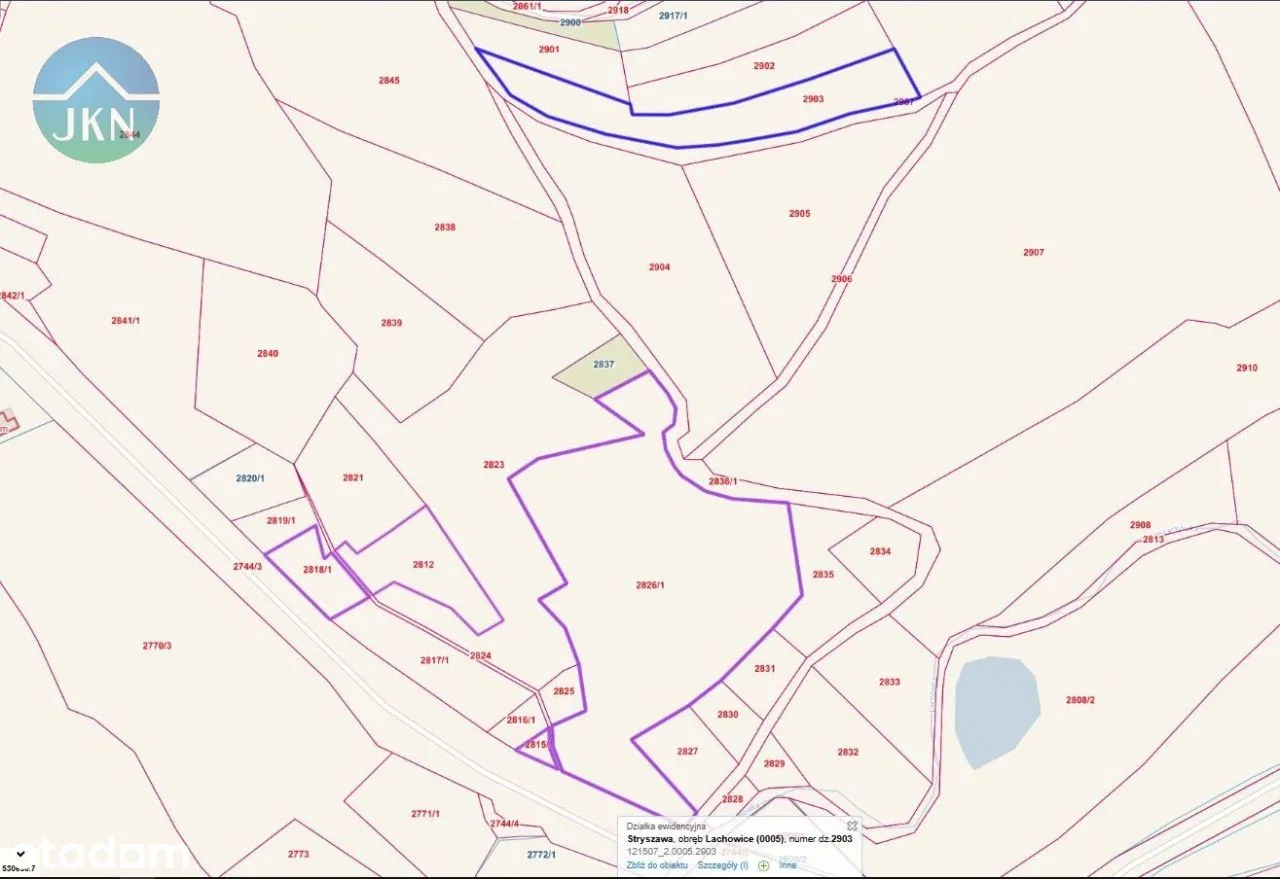This screenshot has height=879, width=1280.
Task: Click the 'Zbliż do obiektu' link
Action: pyautogui.click(x=657, y=865)
